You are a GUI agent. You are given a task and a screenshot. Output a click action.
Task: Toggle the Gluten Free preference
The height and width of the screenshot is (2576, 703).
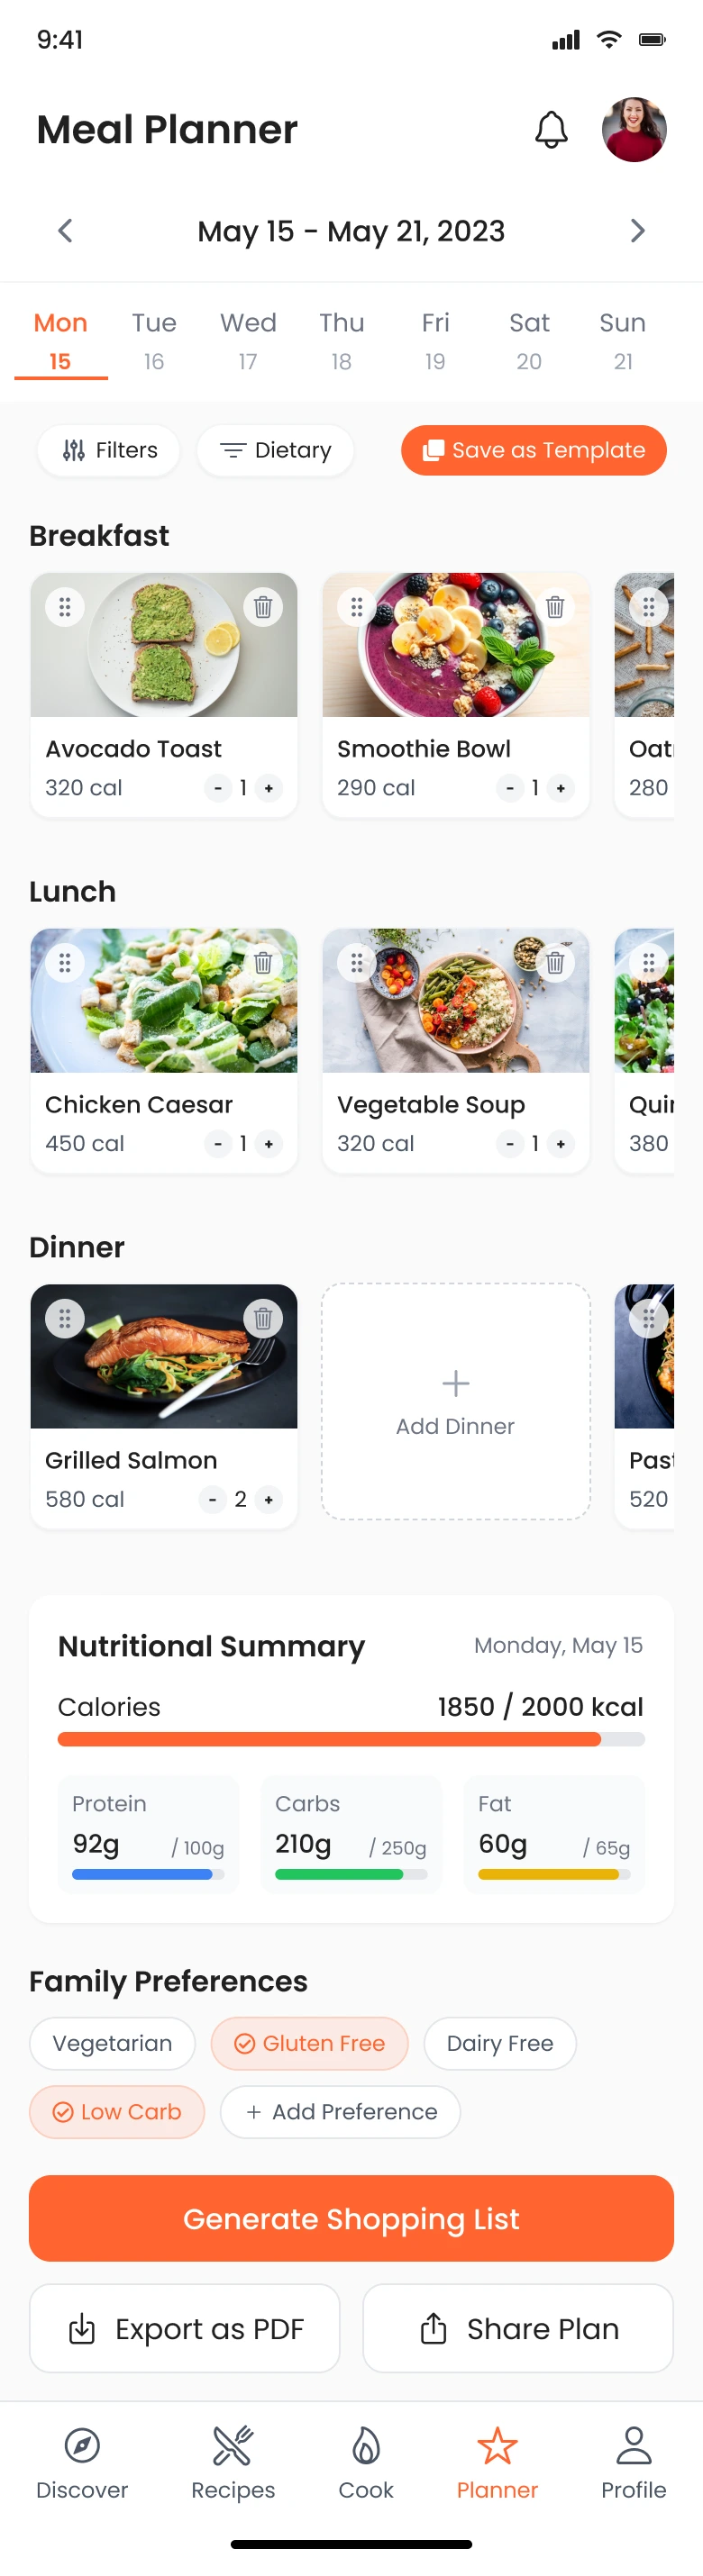pos(309,2043)
